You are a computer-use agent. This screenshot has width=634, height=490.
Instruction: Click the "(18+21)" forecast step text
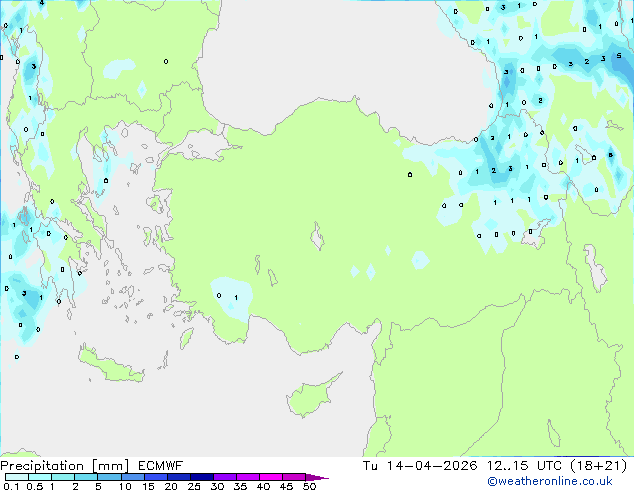[x=598, y=466]
